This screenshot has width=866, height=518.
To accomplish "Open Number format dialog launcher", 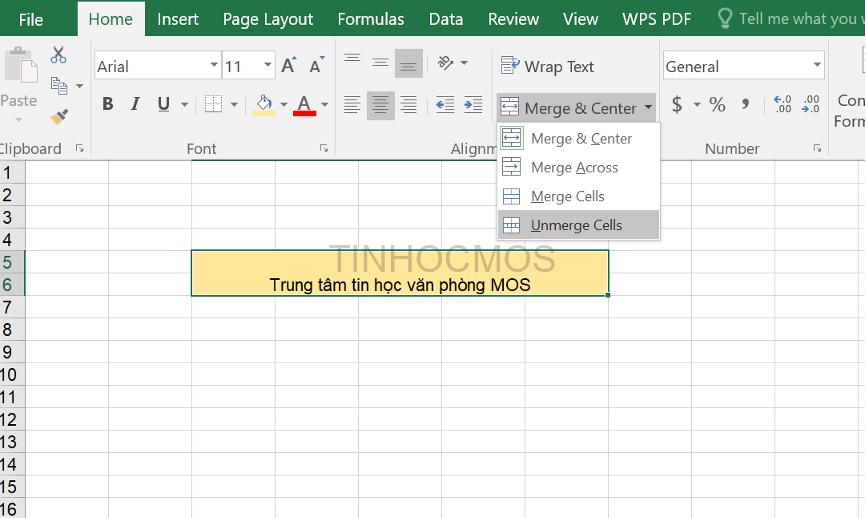I will 817,148.
